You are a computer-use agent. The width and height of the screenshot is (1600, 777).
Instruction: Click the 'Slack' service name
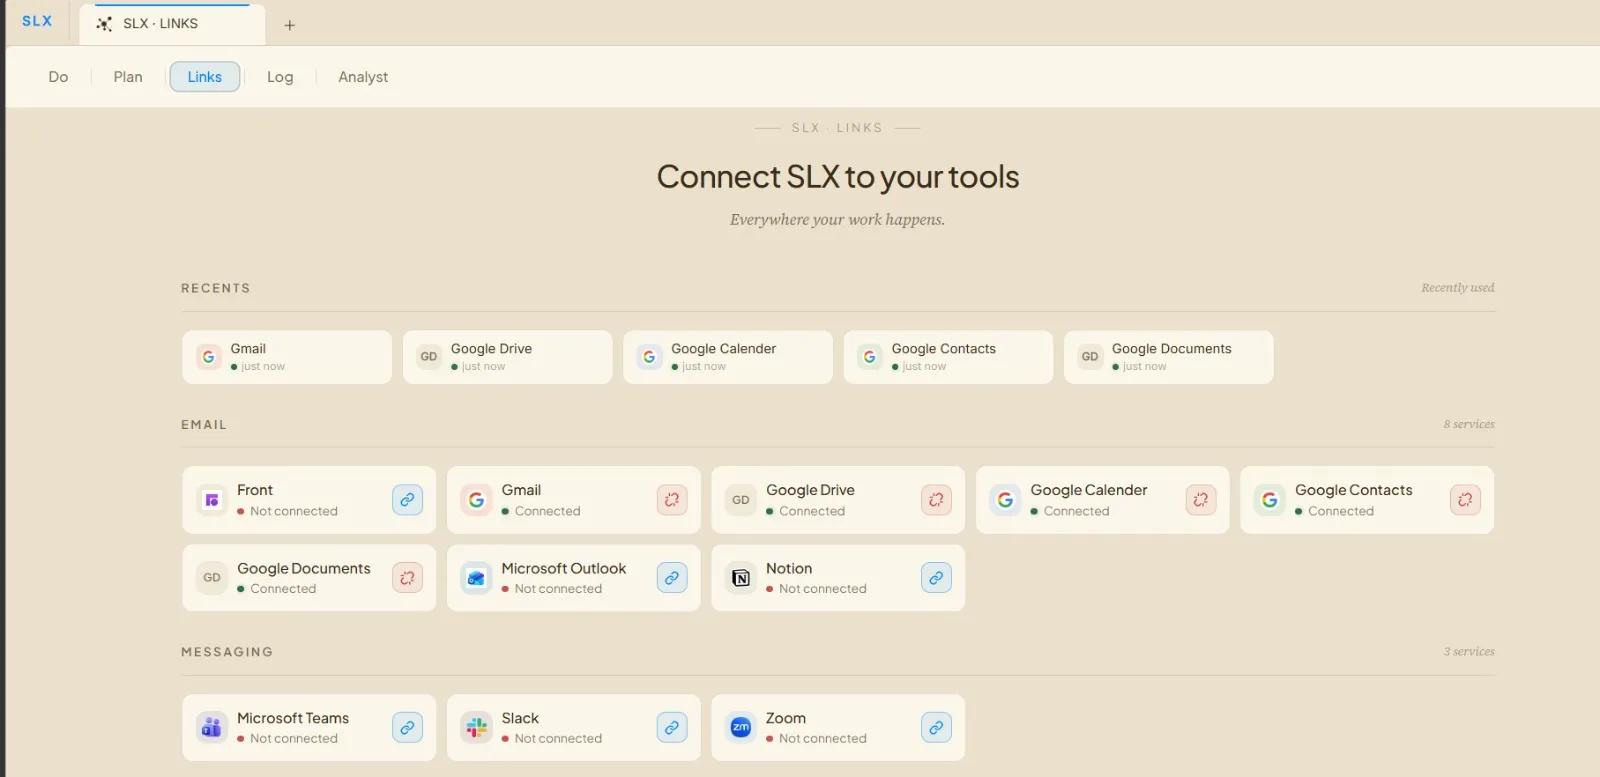[520, 718]
